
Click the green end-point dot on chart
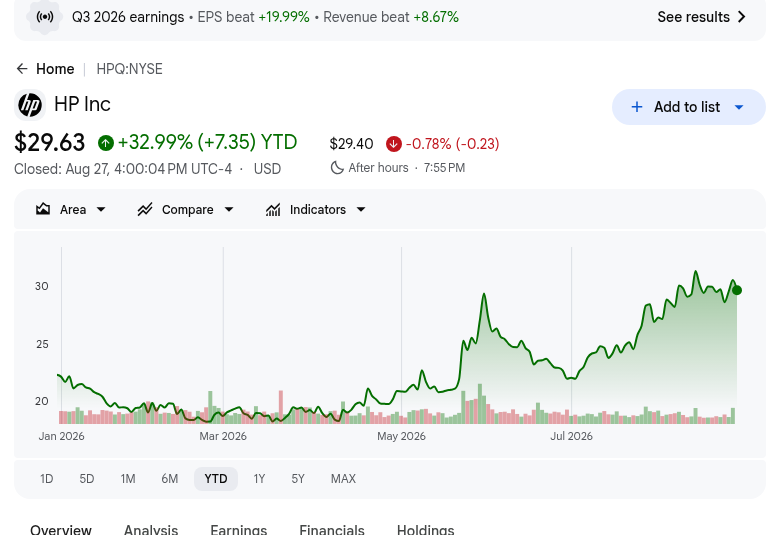coord(737,290)
